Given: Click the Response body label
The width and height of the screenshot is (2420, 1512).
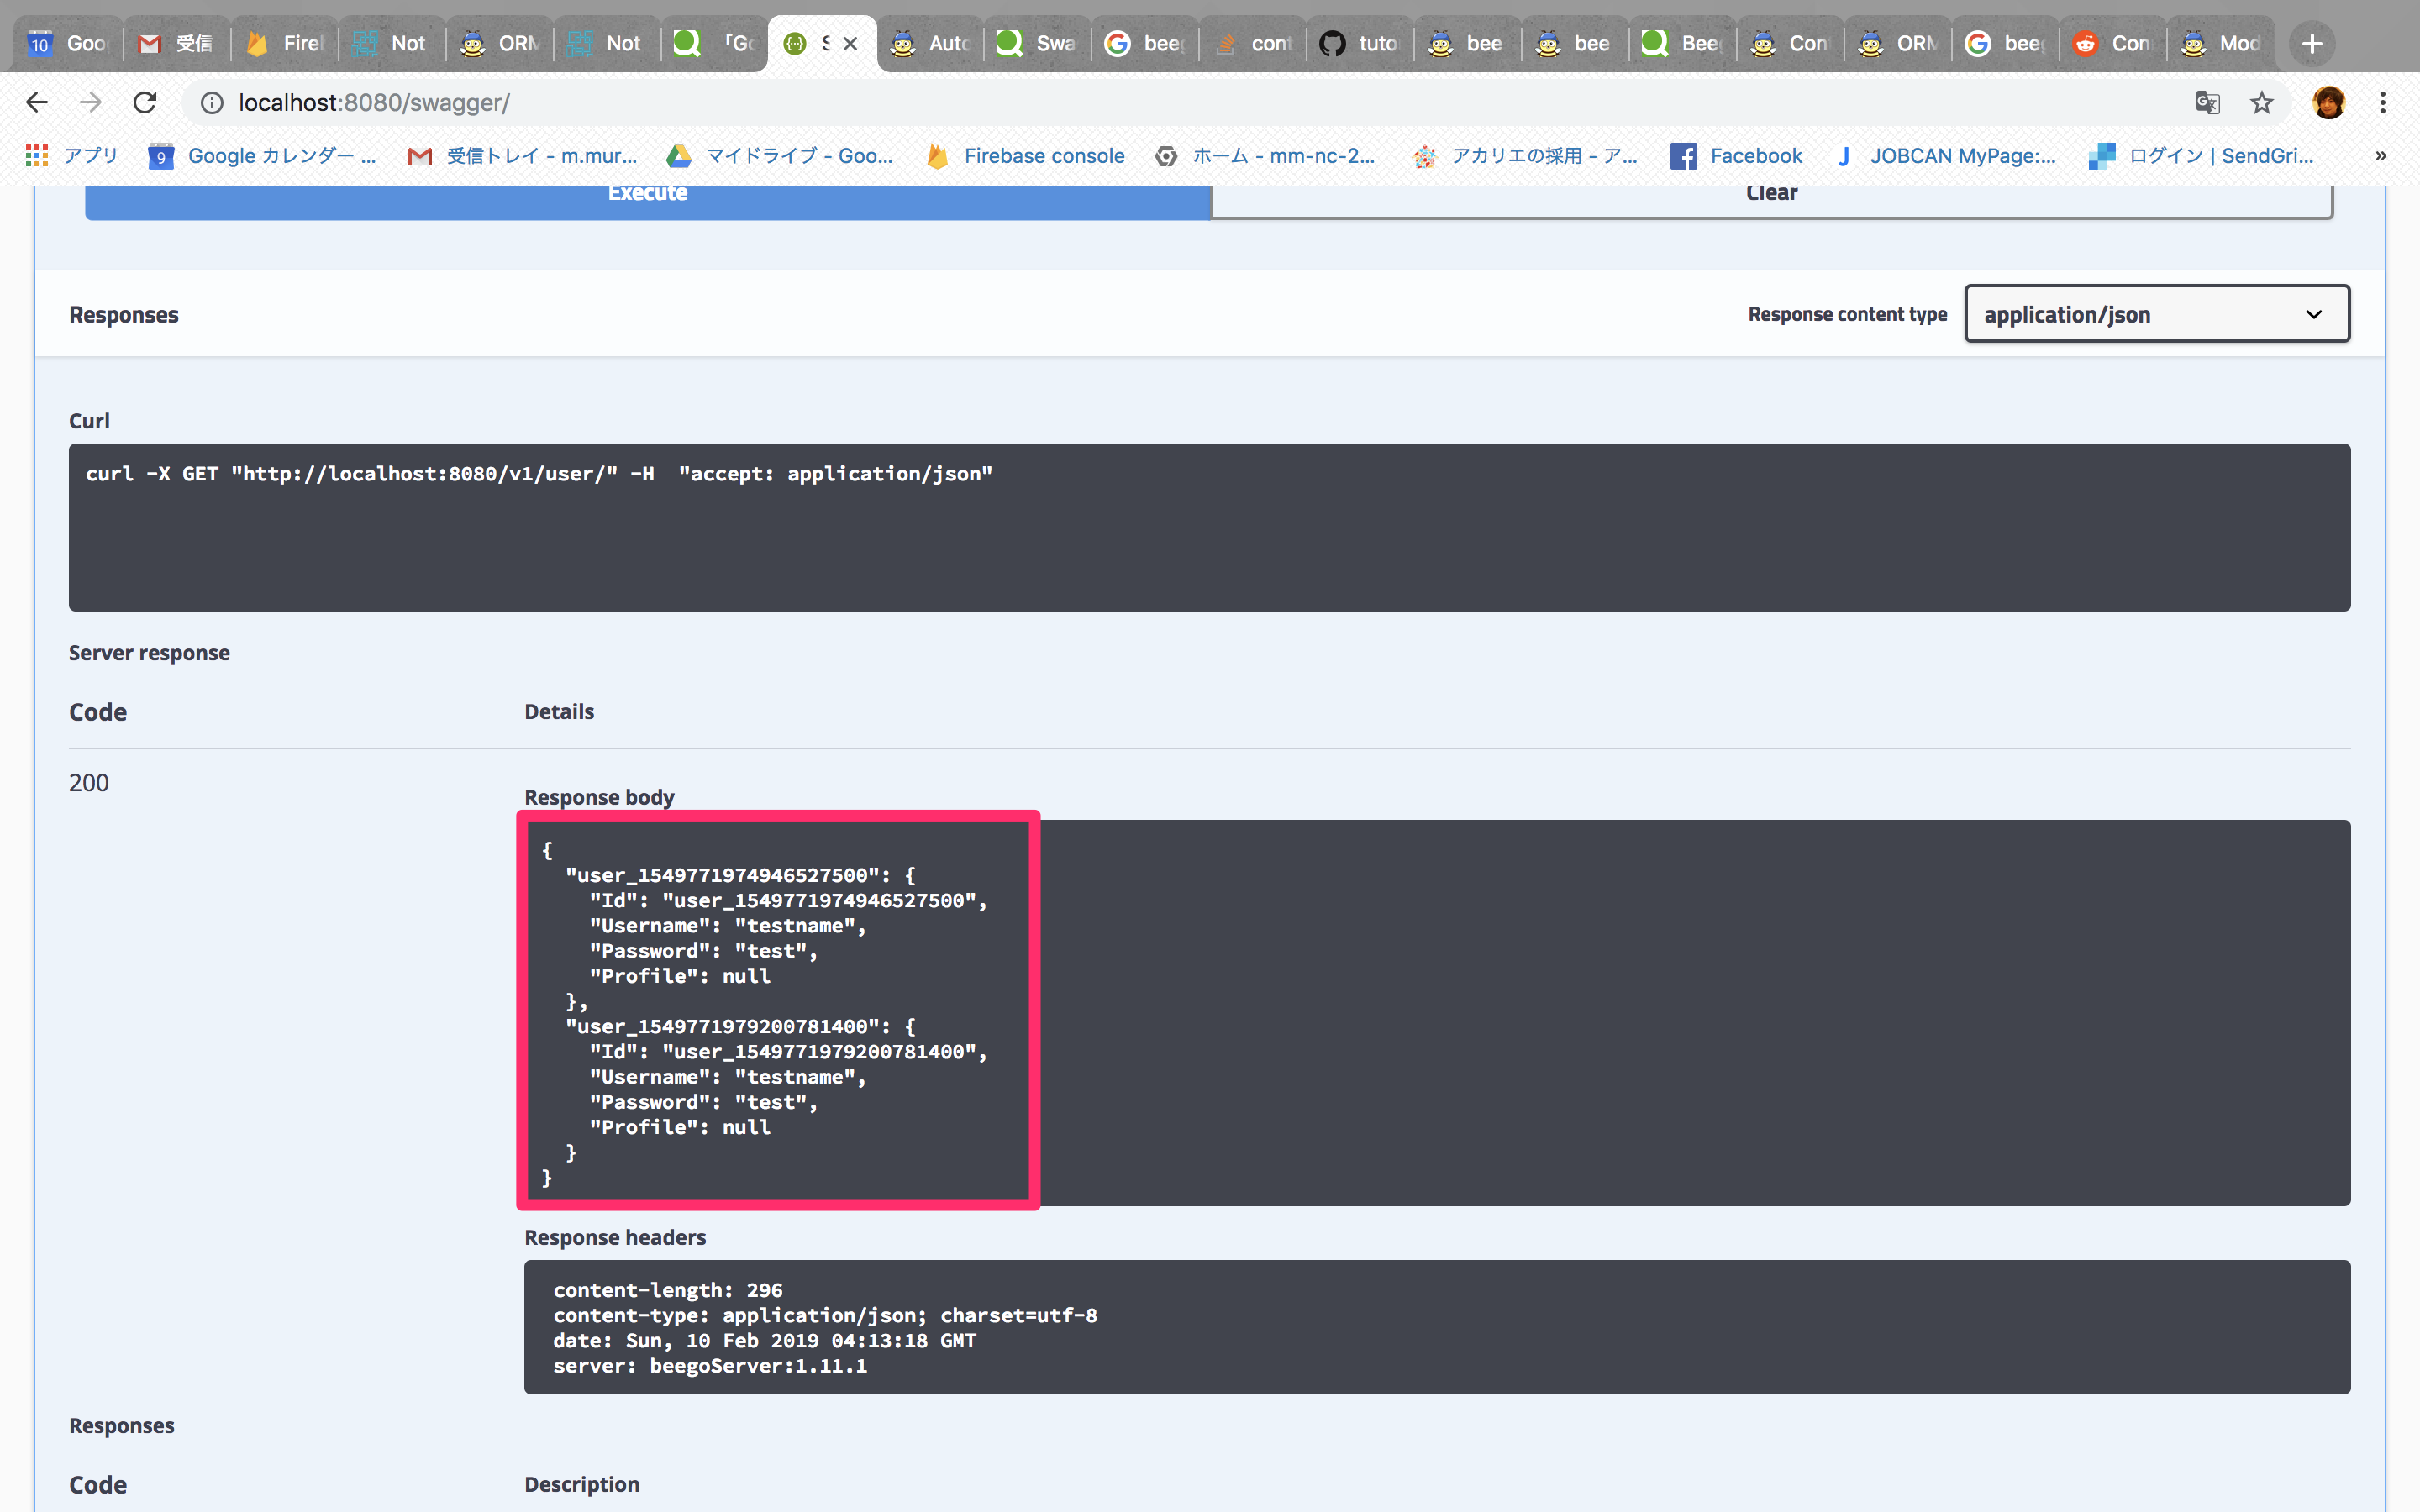Looking at the screenshot, I should pos(599,797).
